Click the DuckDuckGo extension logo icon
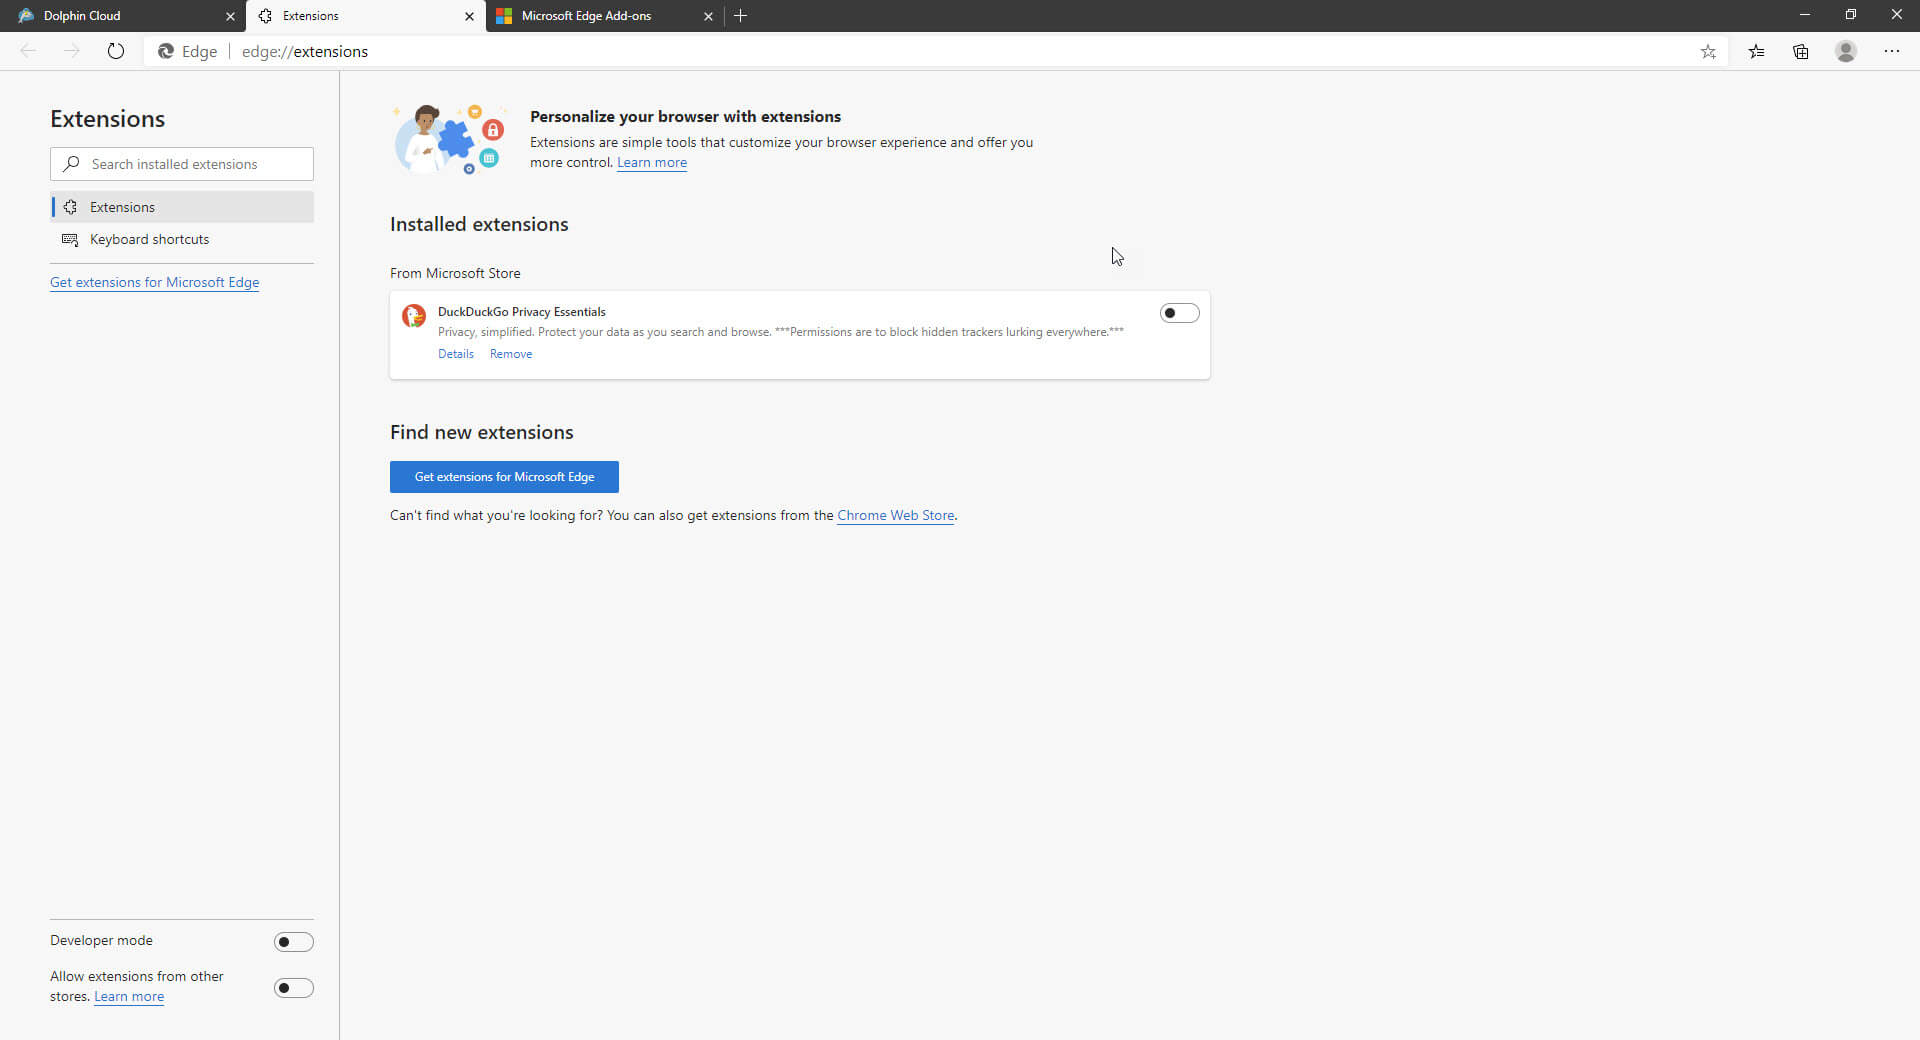 (x=414, y=316)
